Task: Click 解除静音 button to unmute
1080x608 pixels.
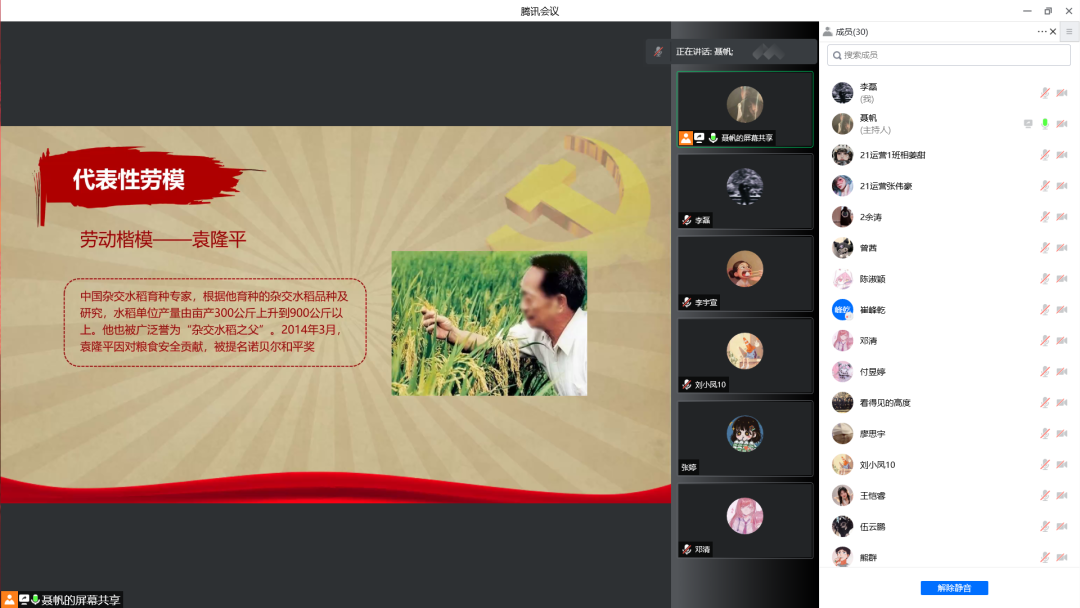Action: pyautogui.click(x=953, y=588)
